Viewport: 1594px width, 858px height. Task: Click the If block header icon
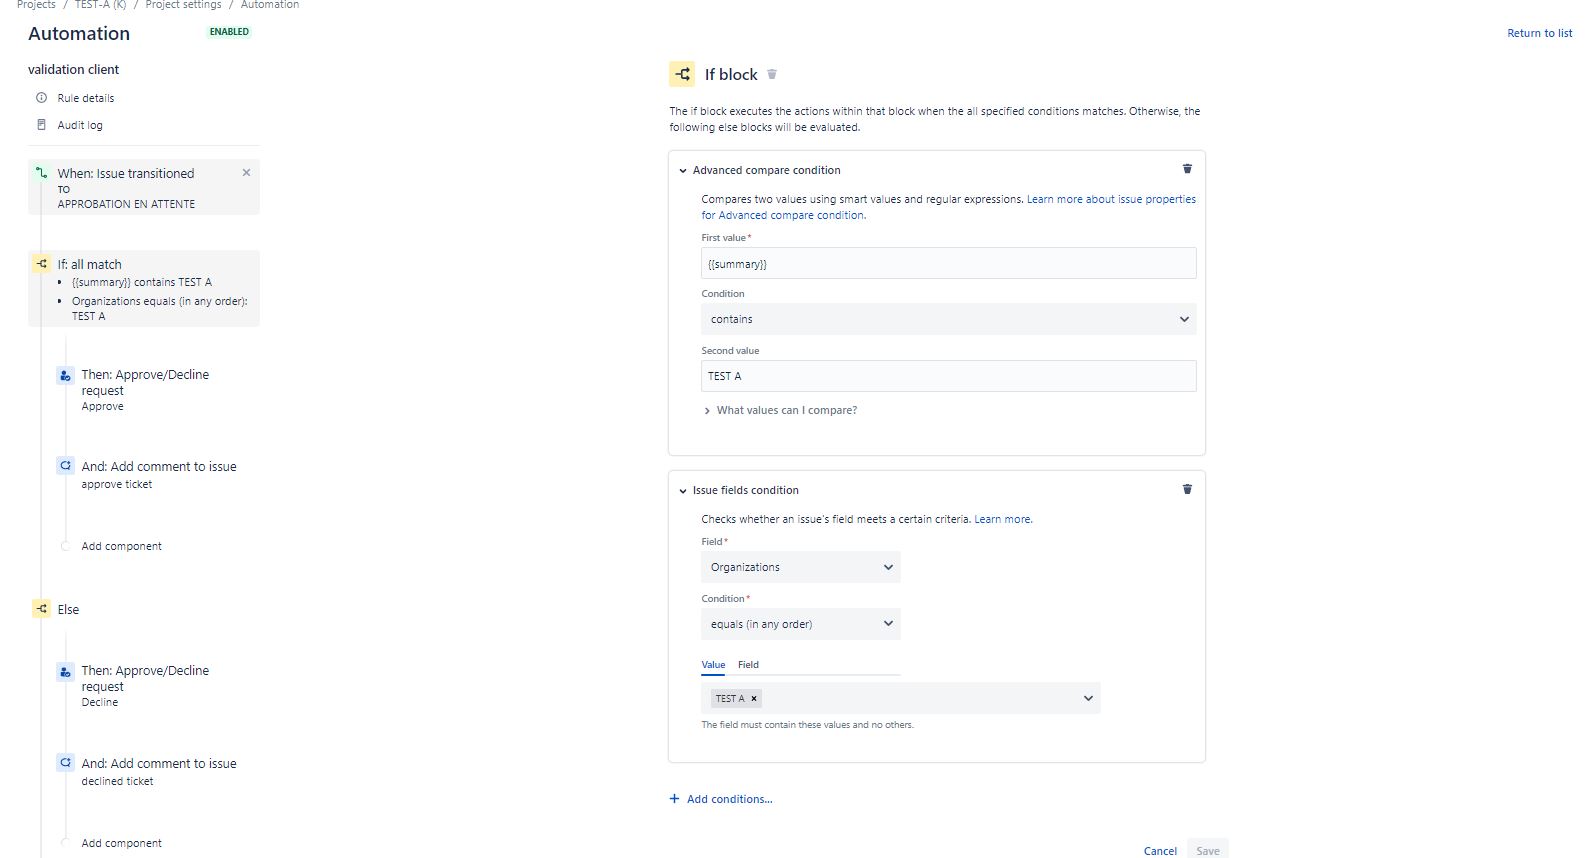682,74
